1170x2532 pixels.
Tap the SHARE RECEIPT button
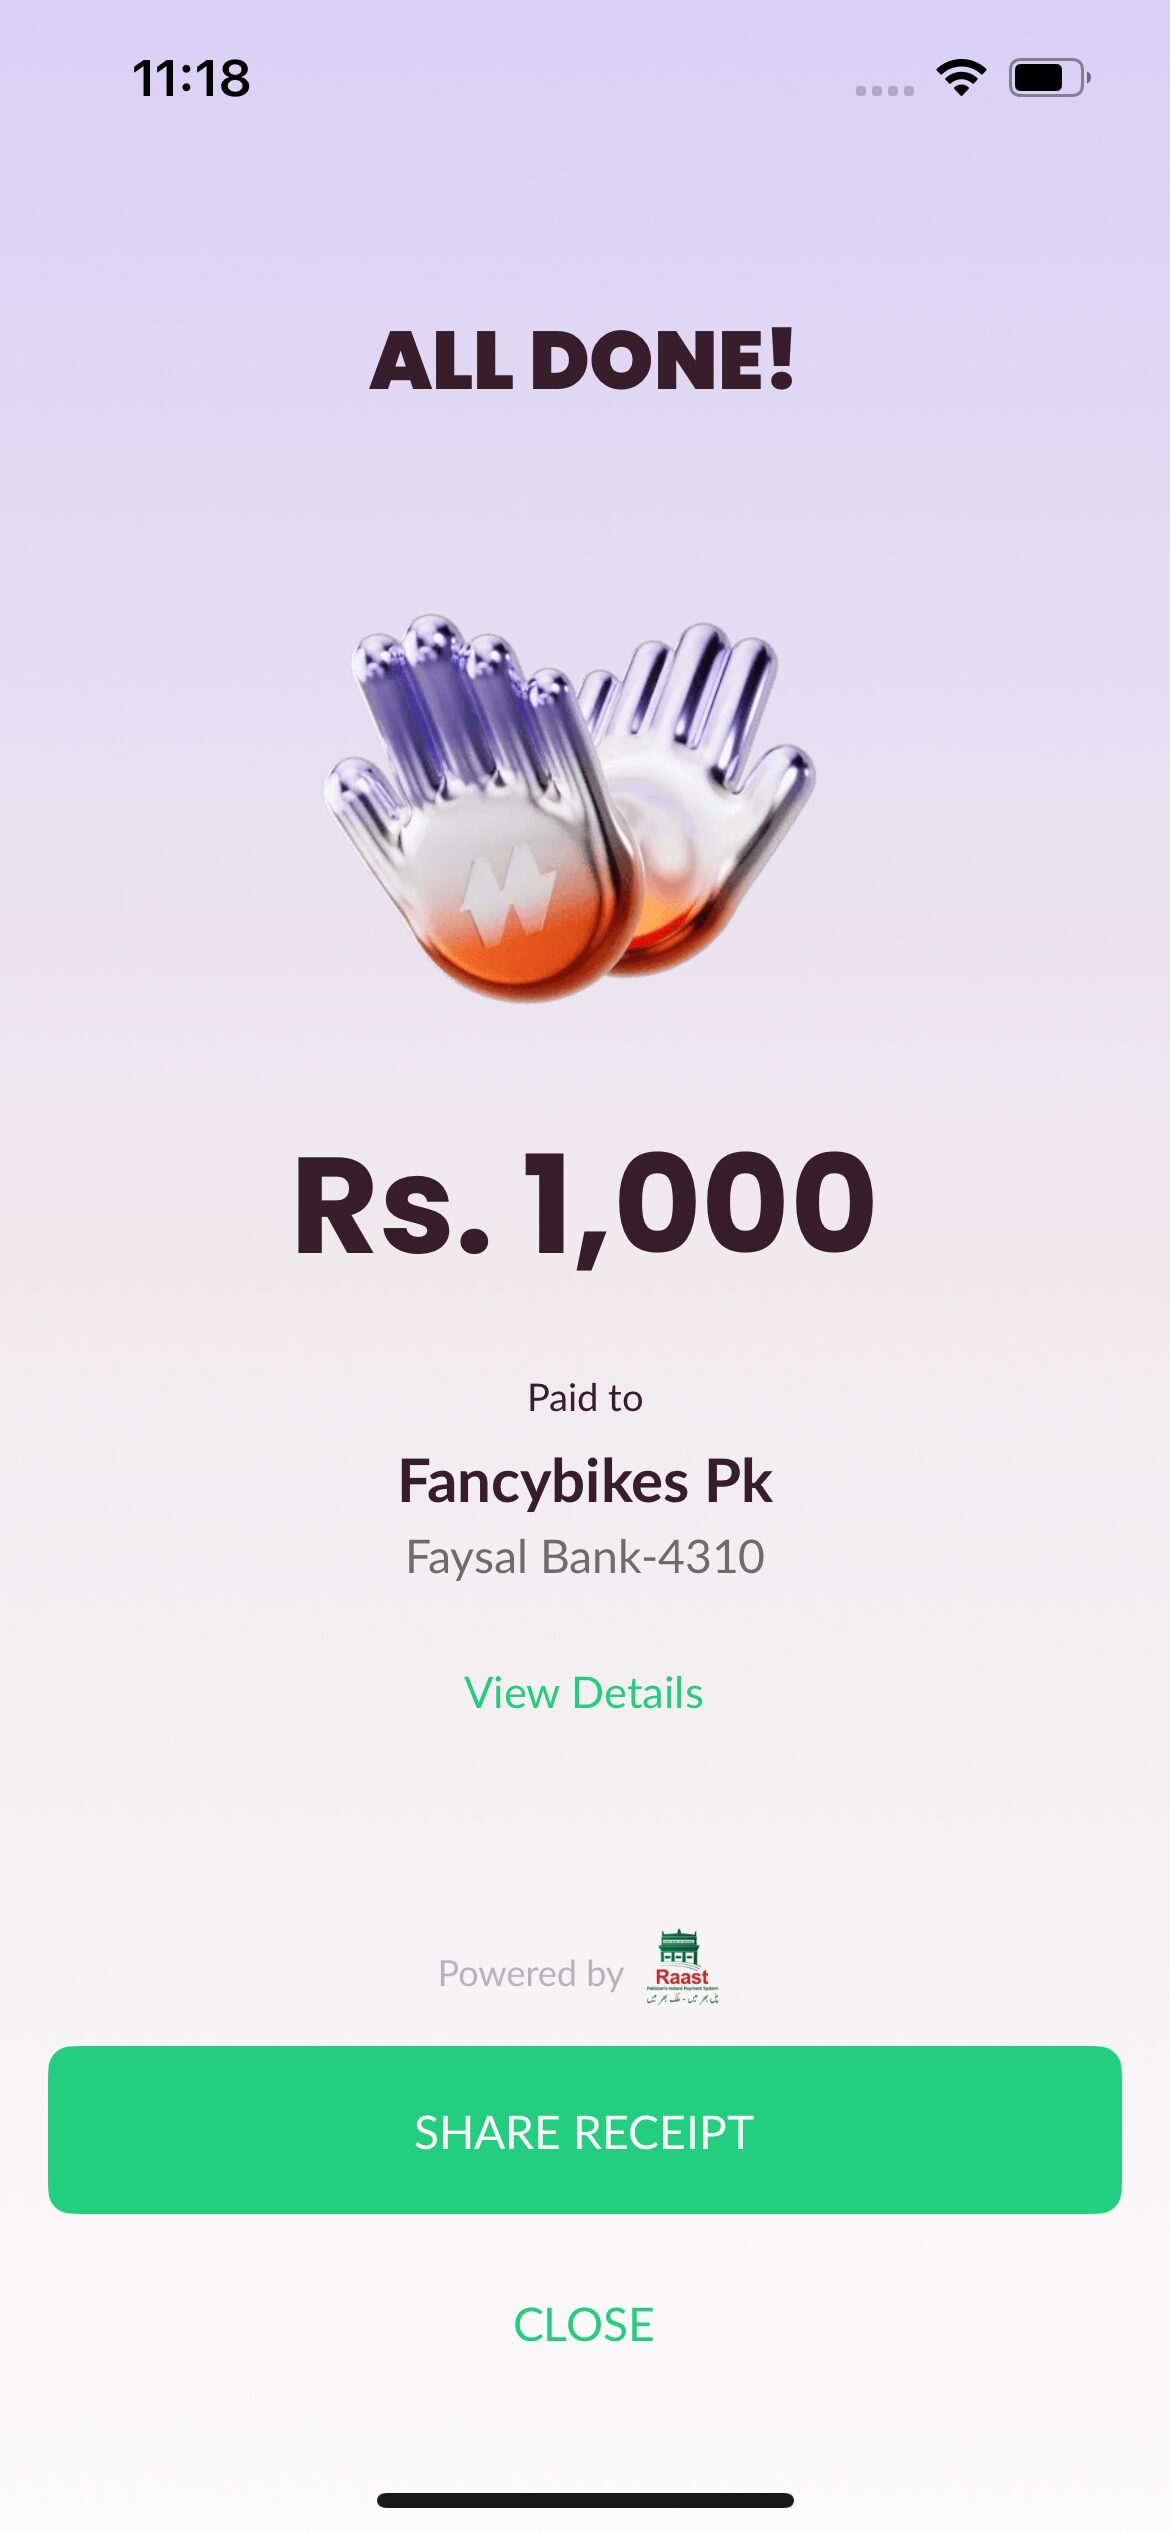tap(585, 2130)
